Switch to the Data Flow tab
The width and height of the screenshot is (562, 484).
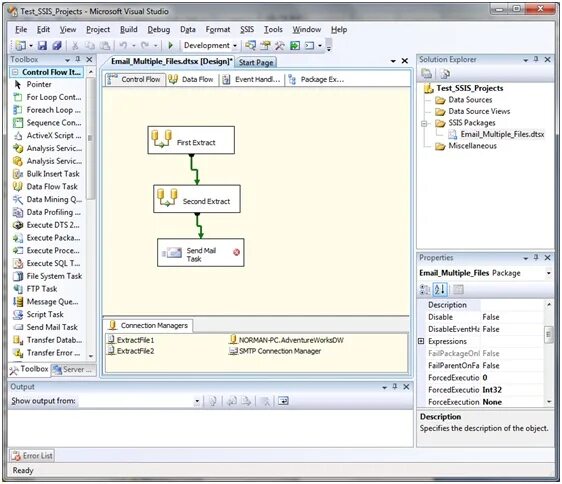click(191, 80)
